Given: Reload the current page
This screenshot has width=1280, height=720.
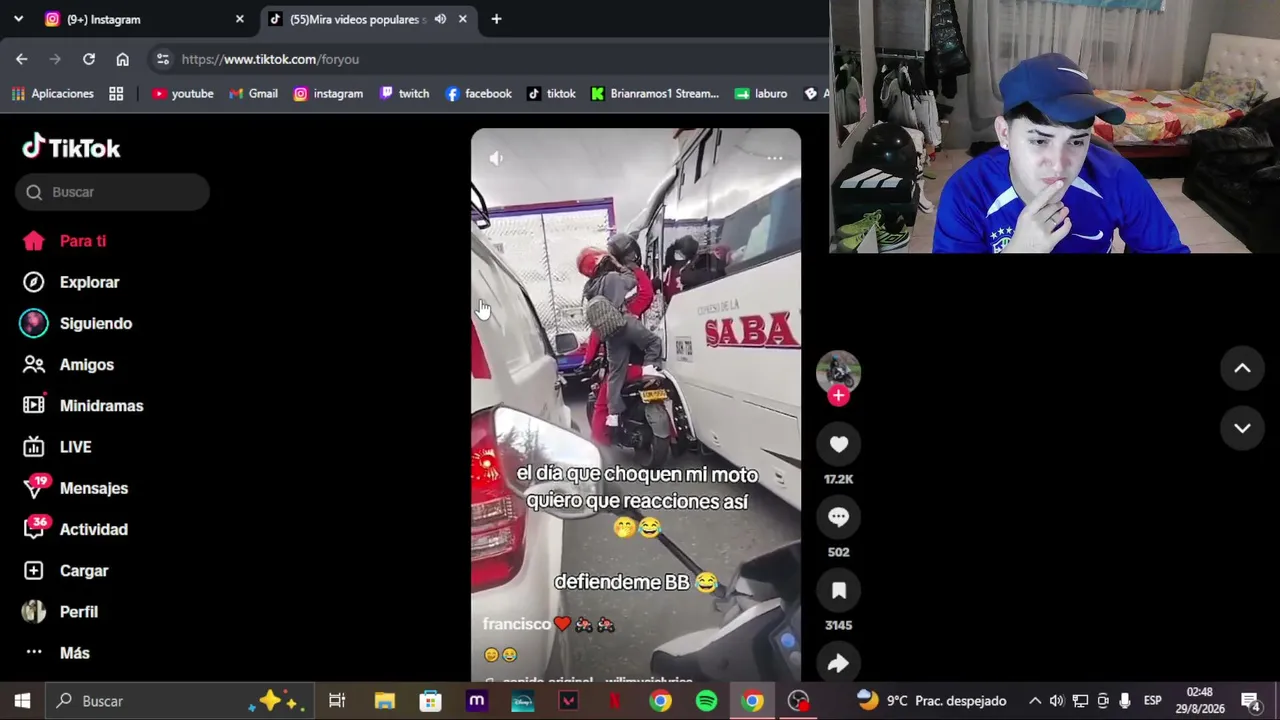Looking at the screenshot, I should 89,59.
